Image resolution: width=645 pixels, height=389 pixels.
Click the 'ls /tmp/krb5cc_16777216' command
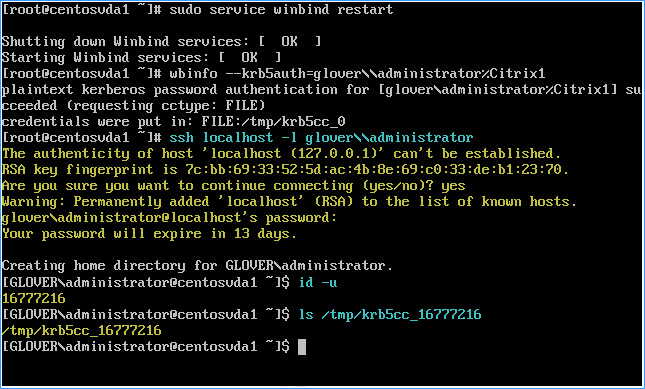tap(390, 315)
